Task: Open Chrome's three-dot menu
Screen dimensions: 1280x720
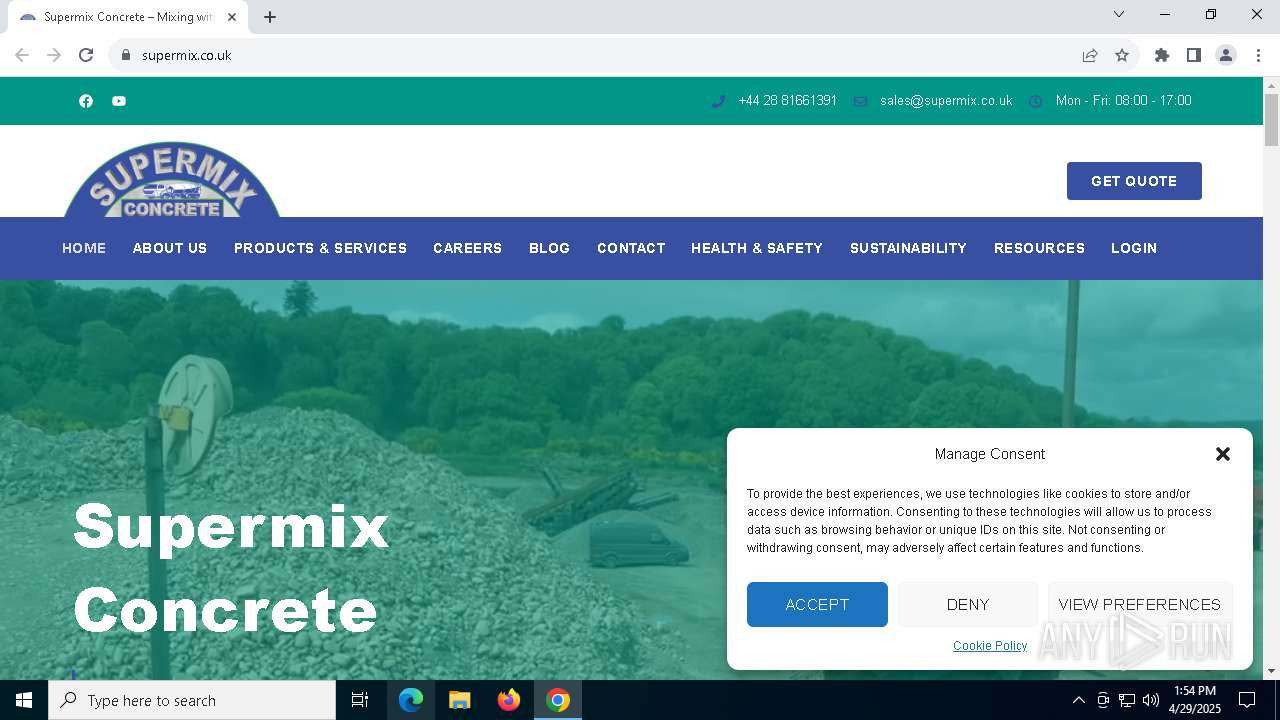Action: pos(1258,55)
